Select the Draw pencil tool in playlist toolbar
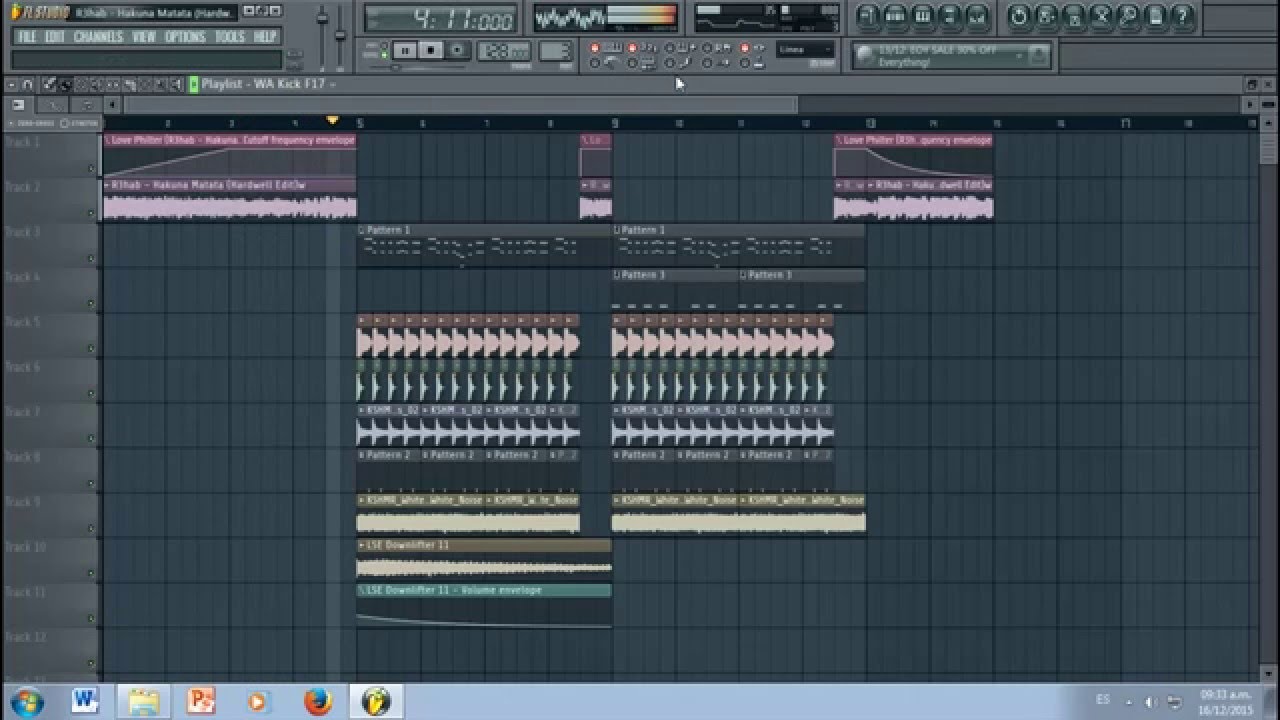The width and height of the screenshot is (1280, 720). coord(49,85)
